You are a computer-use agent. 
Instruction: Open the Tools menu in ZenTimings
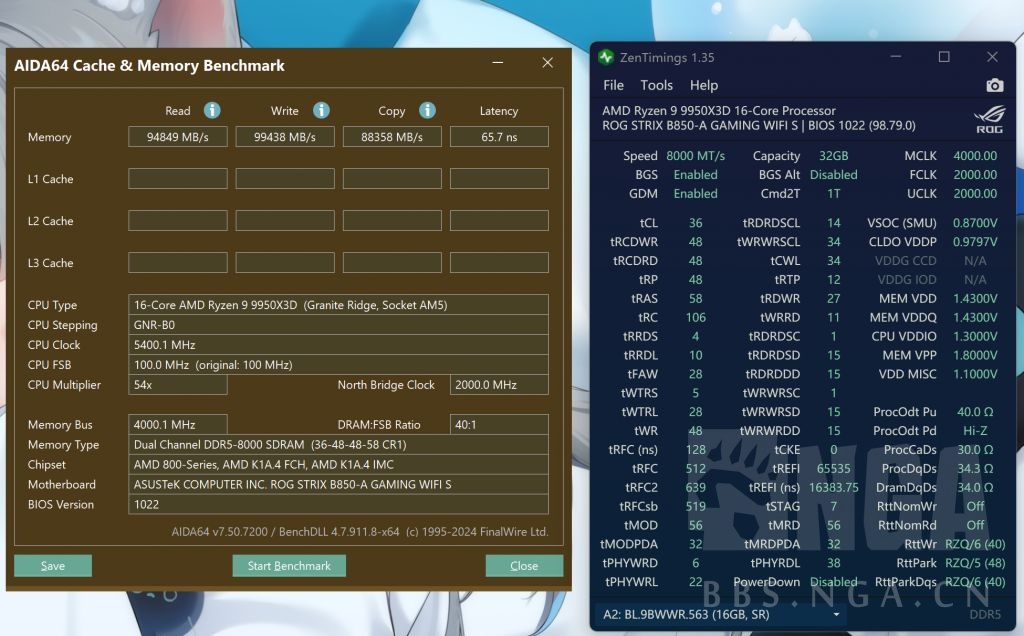pyautogui.click(x=656, y=85)
